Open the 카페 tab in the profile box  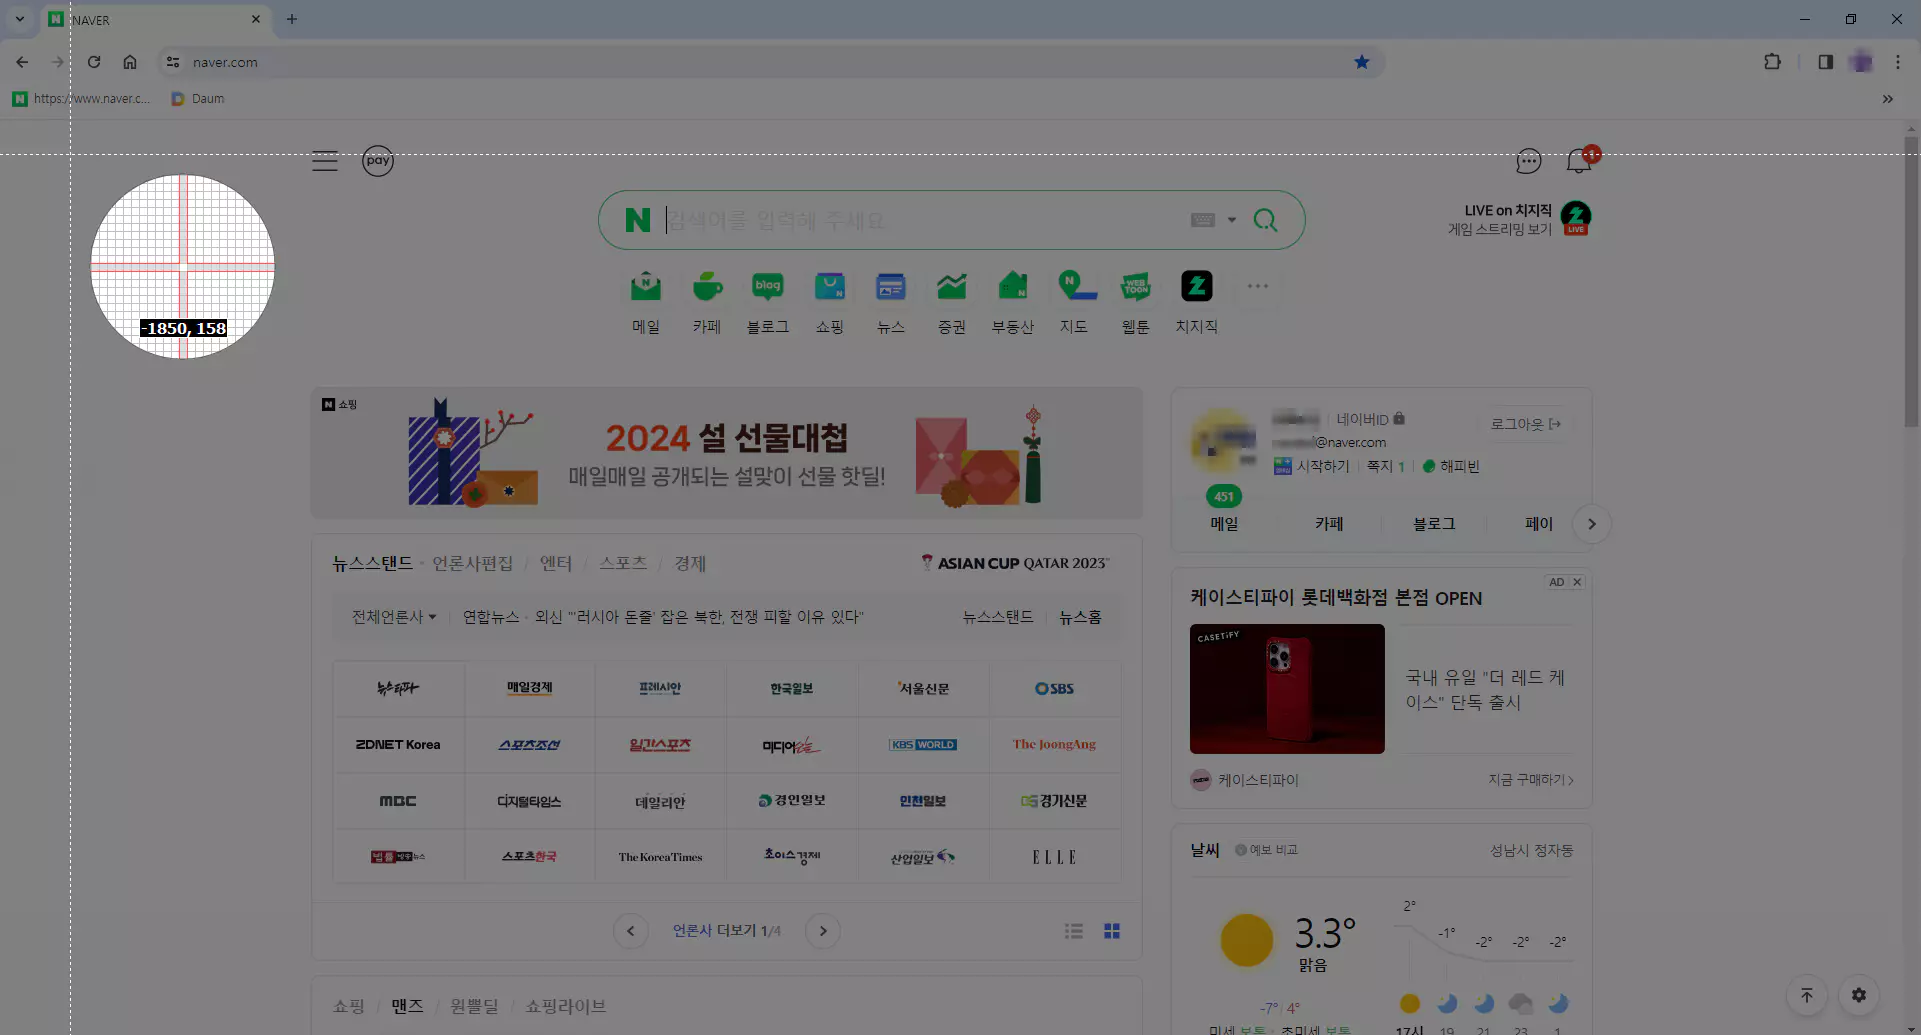(x=1329, y=524)
